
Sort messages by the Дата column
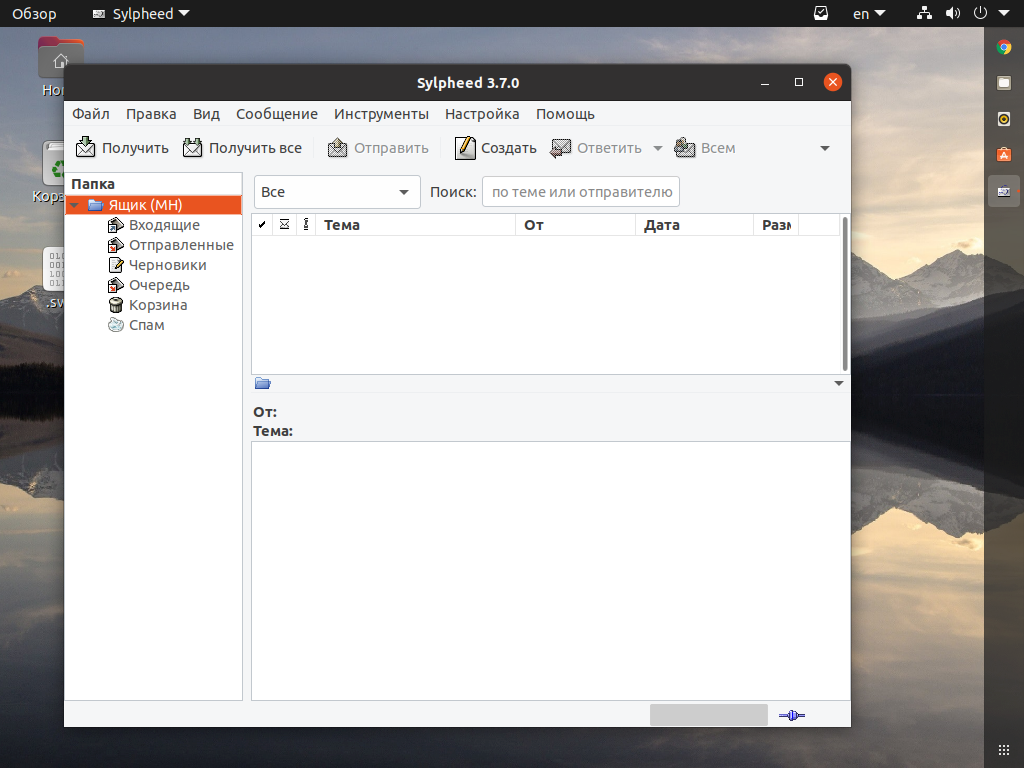(694, 225)
